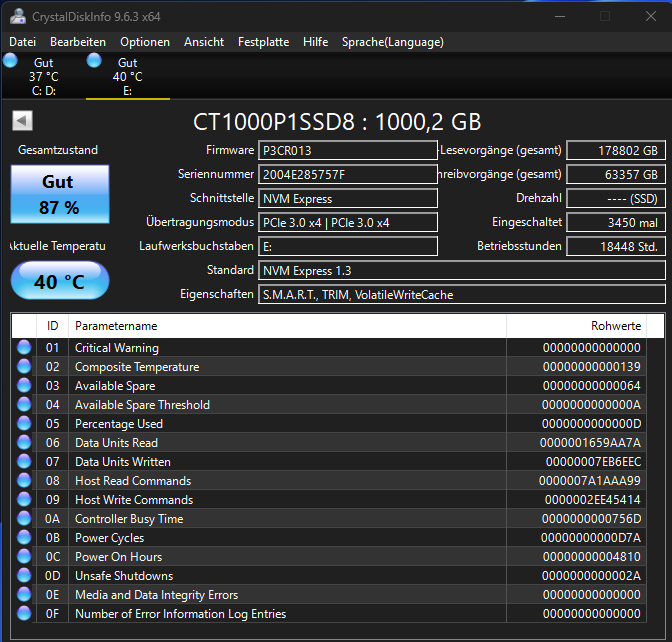Open the Datei menu
Screen dimensions: 672x642
click(22, 42)
